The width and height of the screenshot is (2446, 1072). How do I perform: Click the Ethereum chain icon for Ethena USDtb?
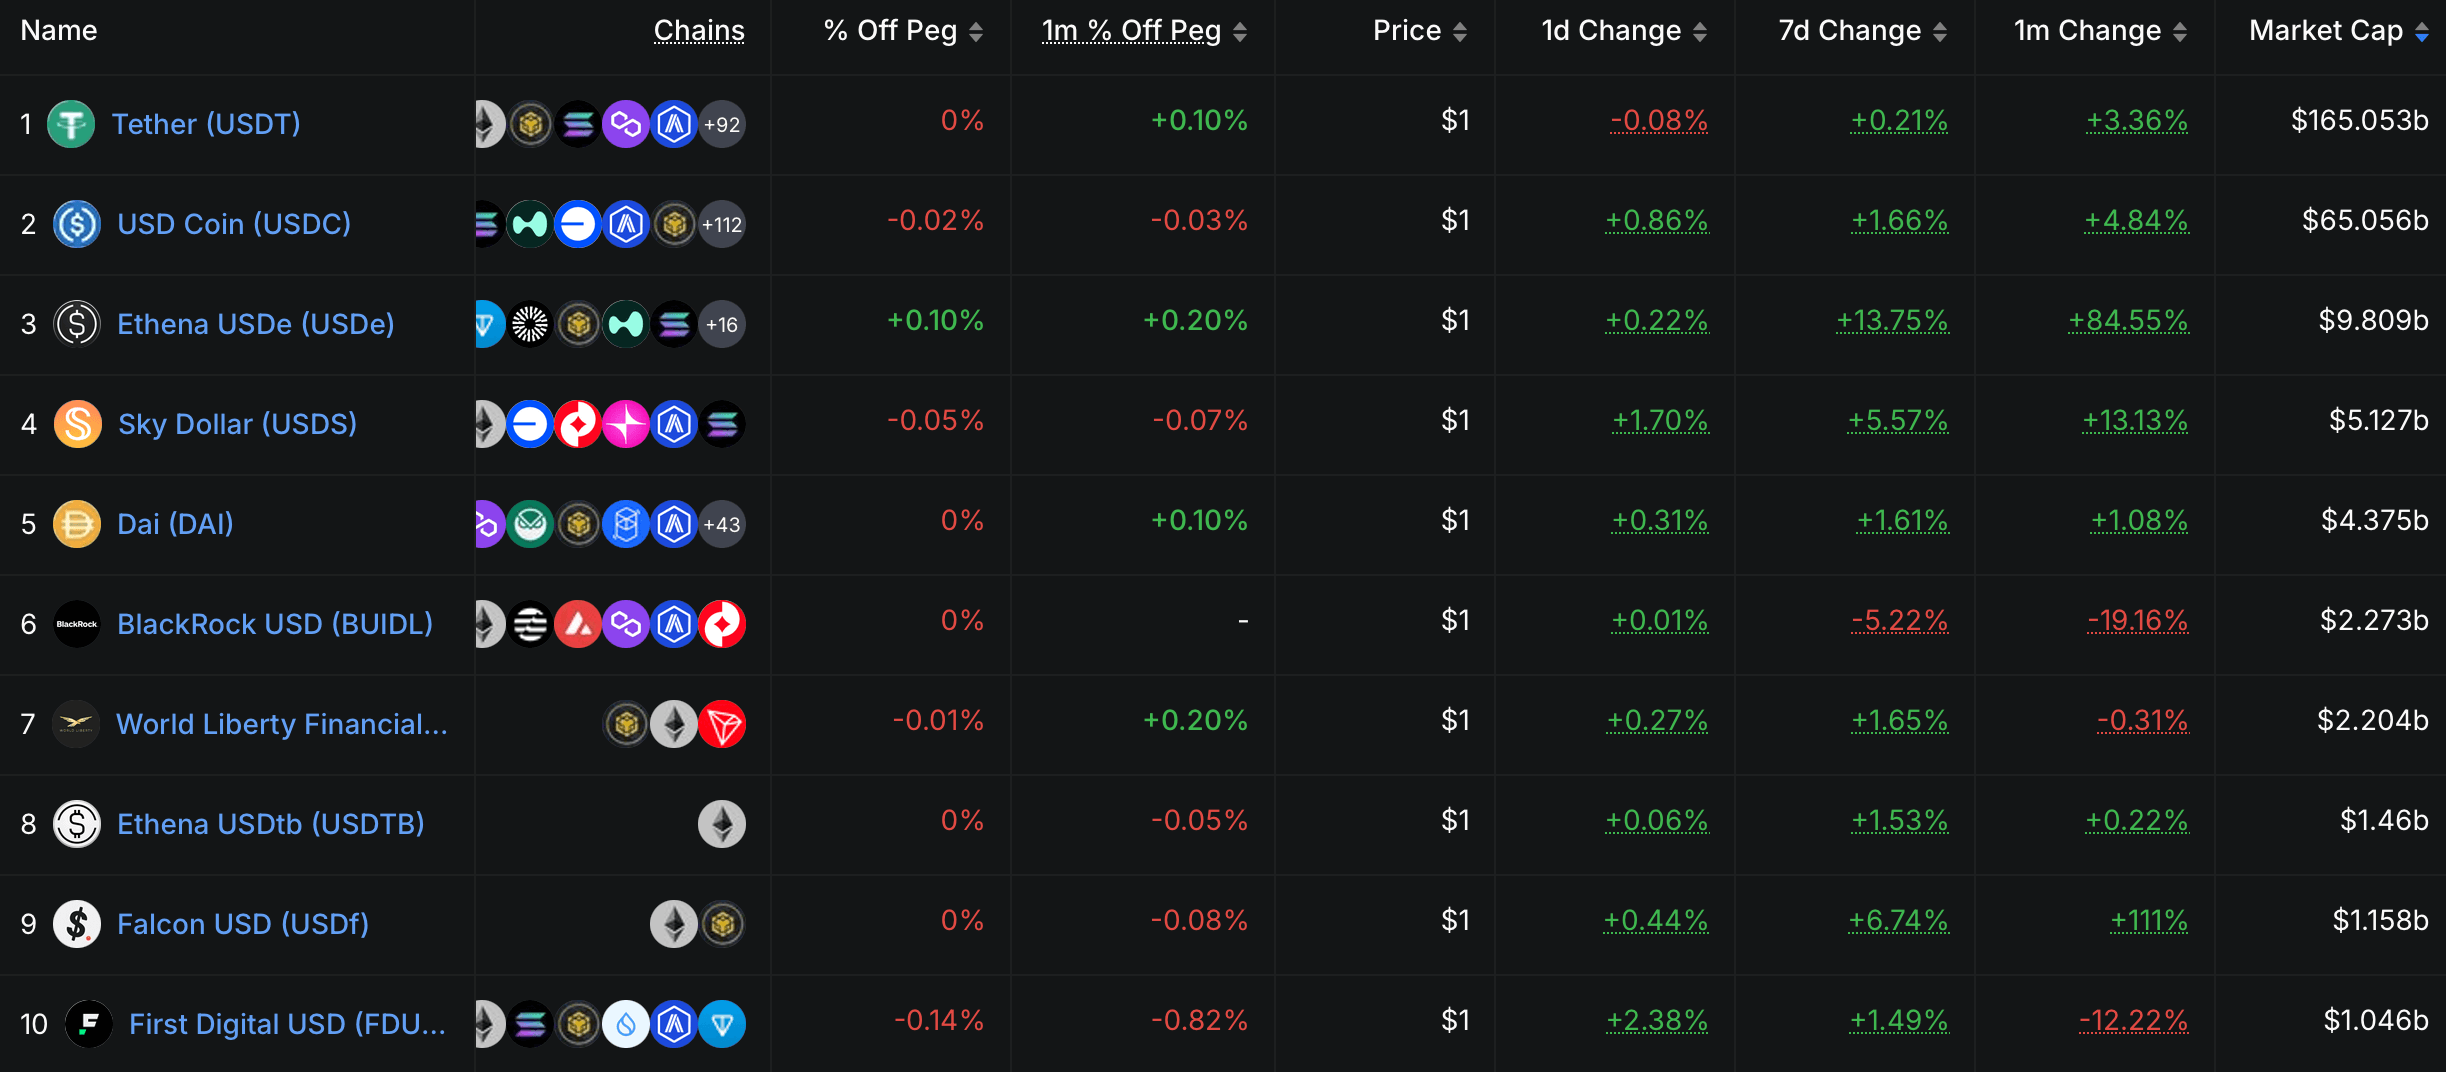tap(722, 824)
